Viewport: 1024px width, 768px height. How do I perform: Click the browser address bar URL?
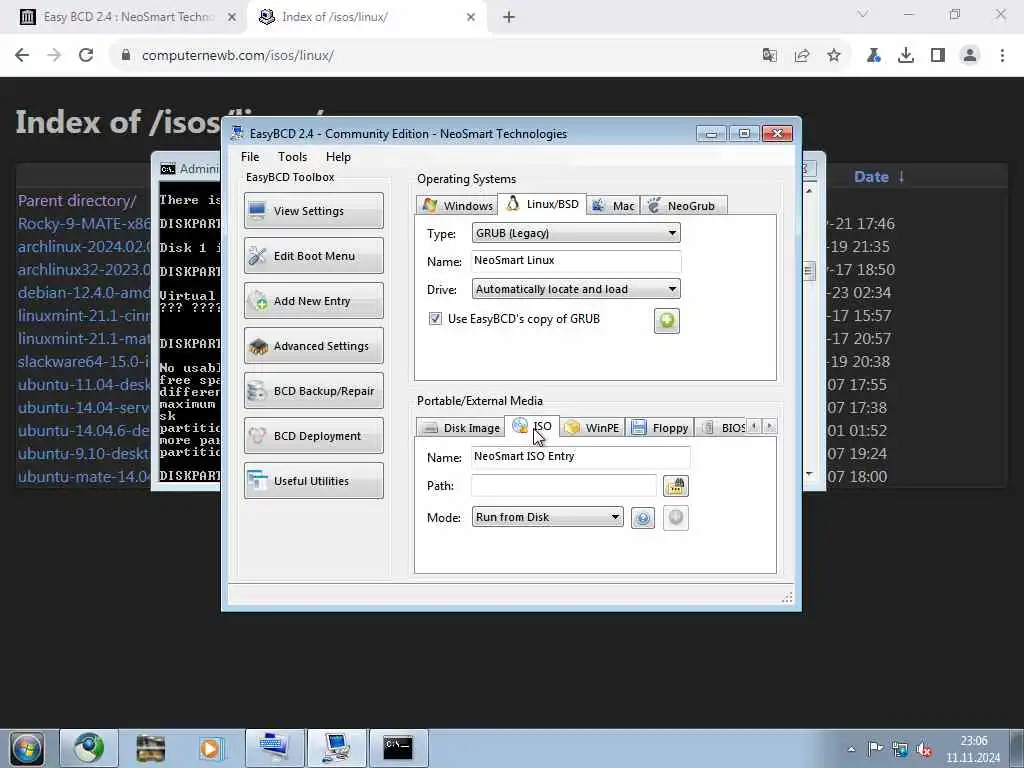[x=238, y=56]
